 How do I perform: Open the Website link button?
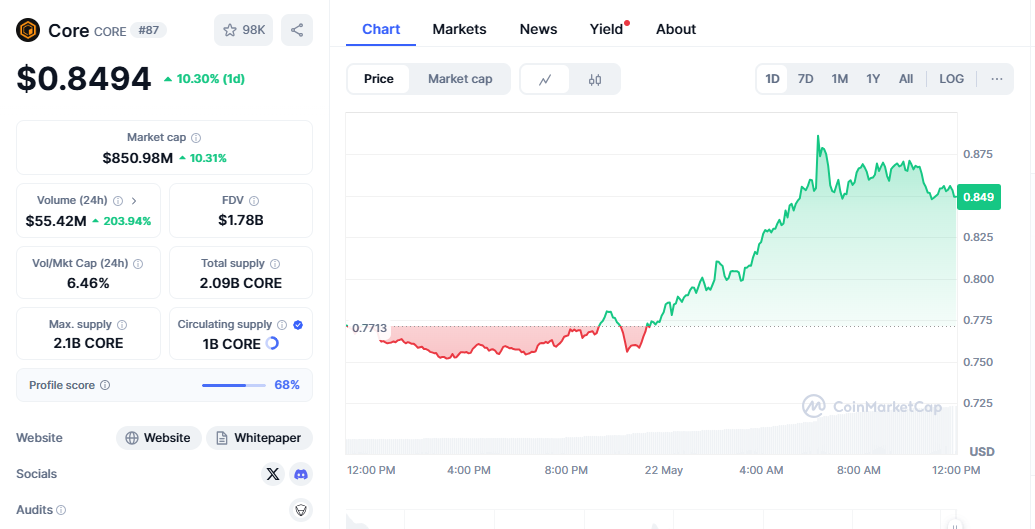click(x=158, y=438)
